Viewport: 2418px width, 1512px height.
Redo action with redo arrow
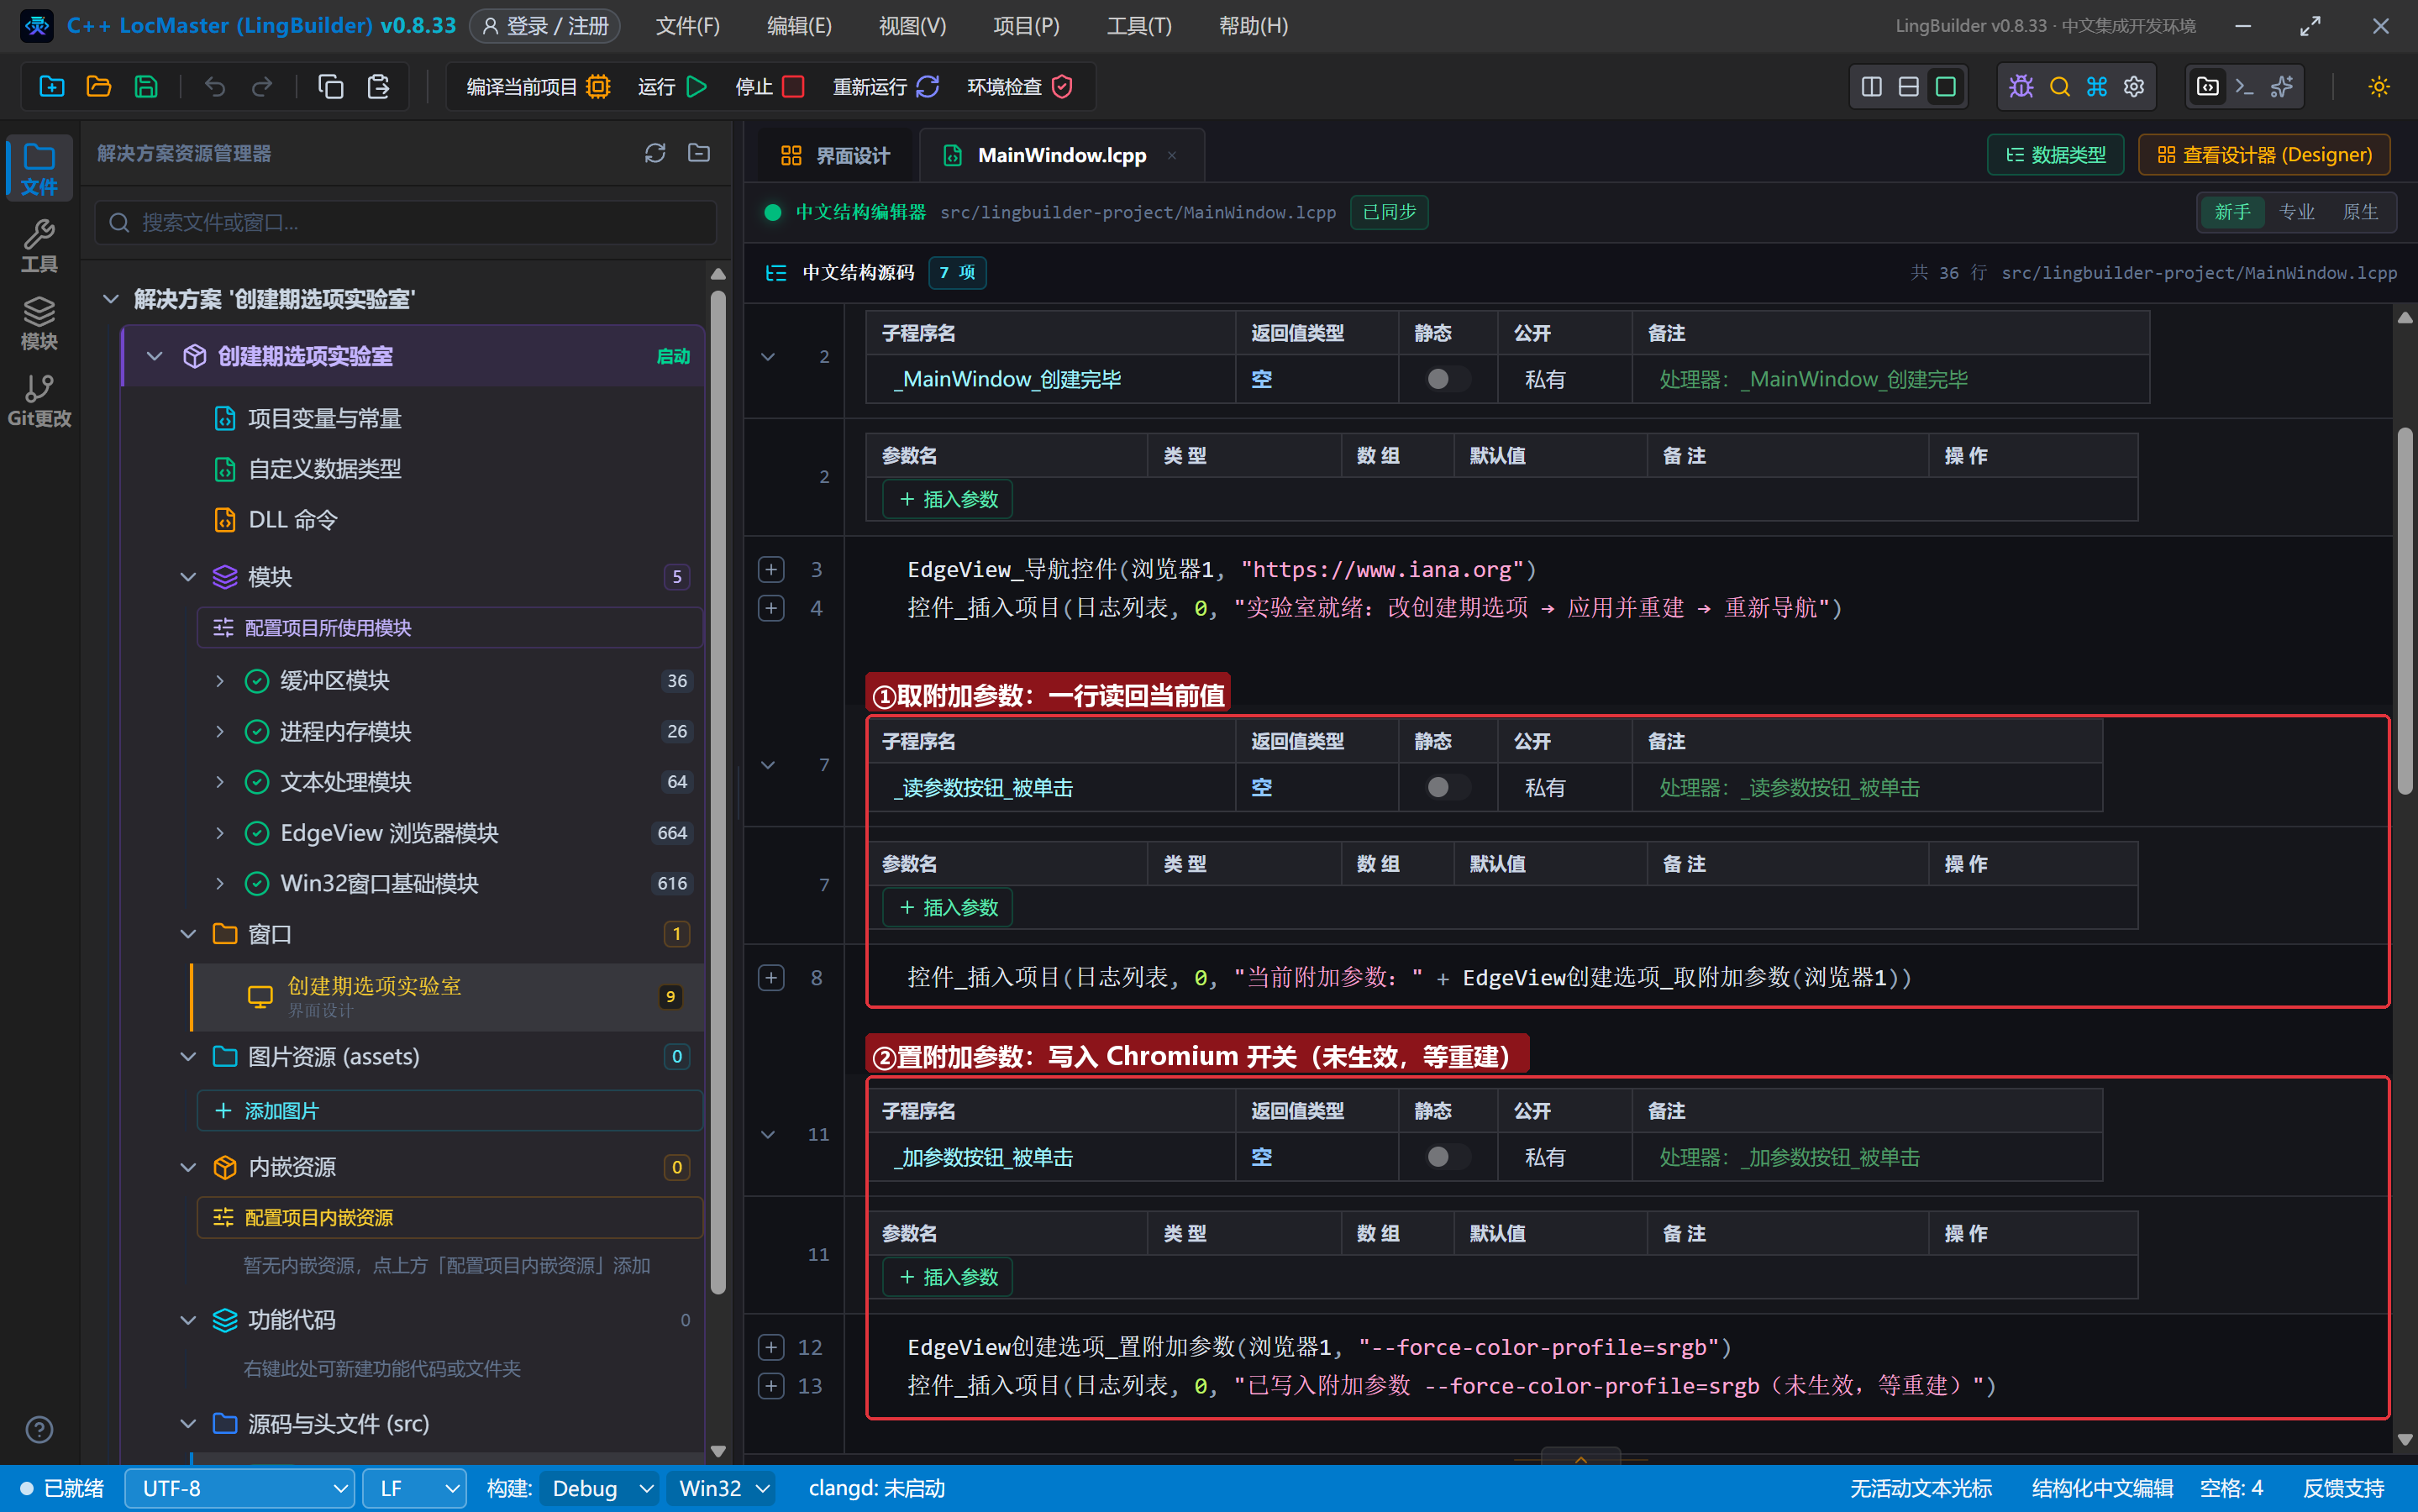click(x=262, y=87)
